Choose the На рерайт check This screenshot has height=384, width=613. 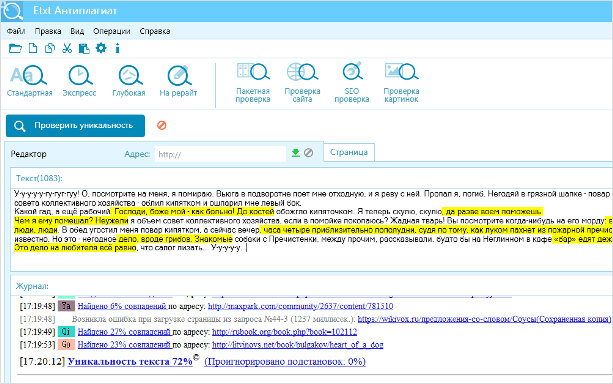point(178,81)
